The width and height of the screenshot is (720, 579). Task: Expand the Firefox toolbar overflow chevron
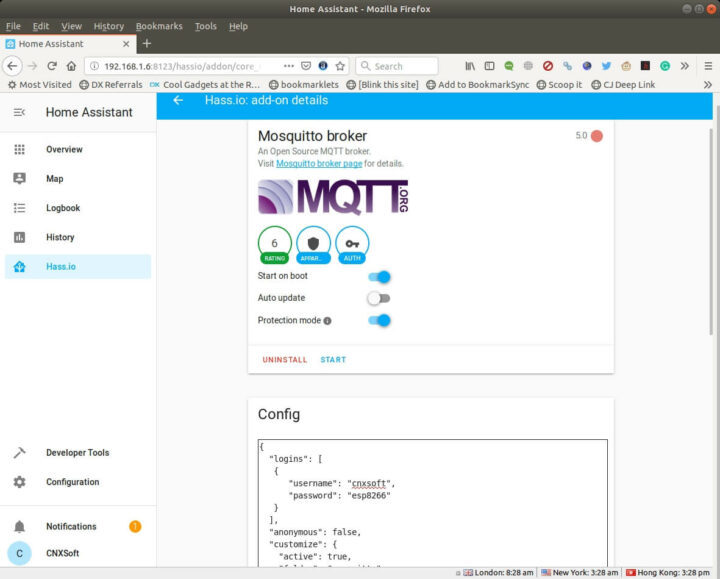[685, 66]
